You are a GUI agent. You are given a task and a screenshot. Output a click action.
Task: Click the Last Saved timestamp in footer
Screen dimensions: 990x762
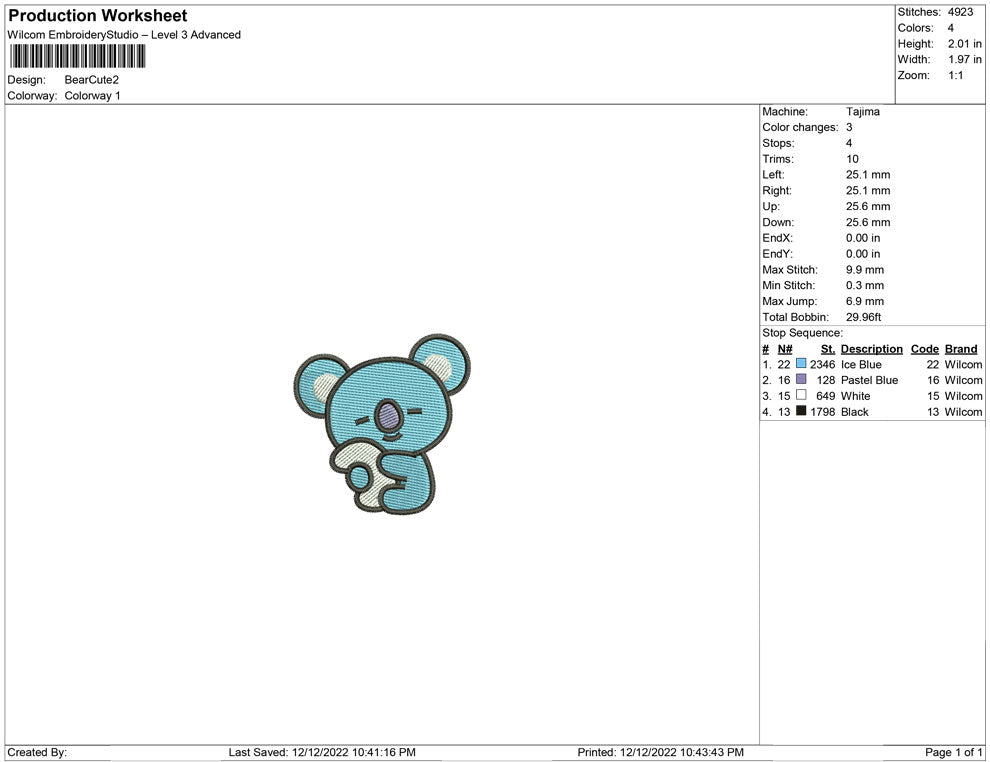[322, 752]
